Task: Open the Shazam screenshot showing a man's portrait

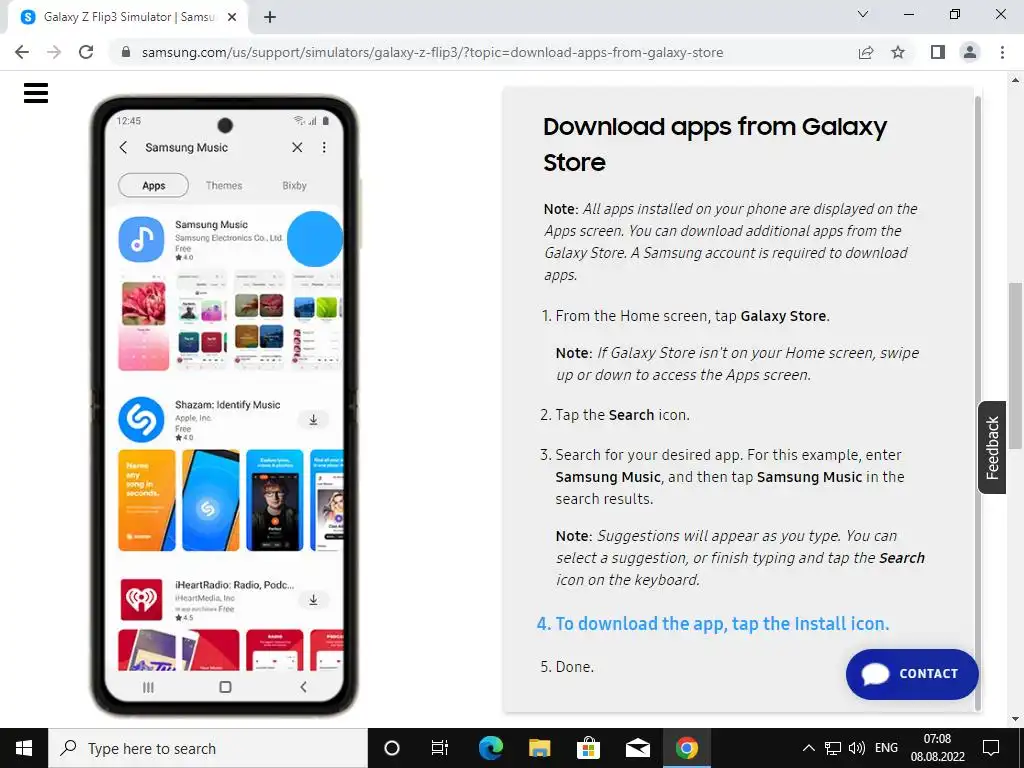Action: [x=275, y=500]
